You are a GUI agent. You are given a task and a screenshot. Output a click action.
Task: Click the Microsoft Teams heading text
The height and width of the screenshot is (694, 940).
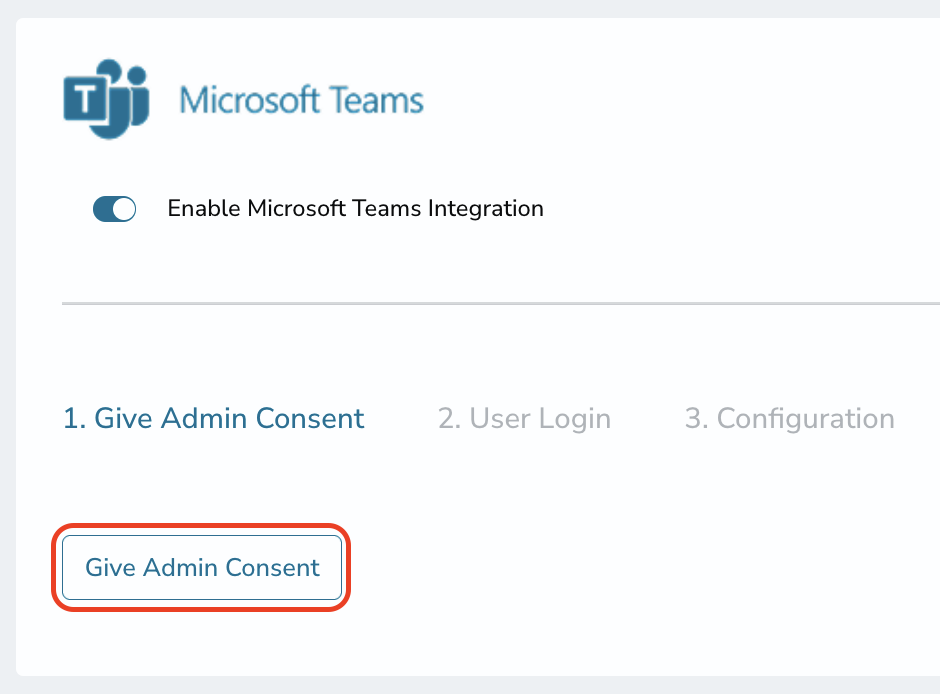tap(302, 99)
